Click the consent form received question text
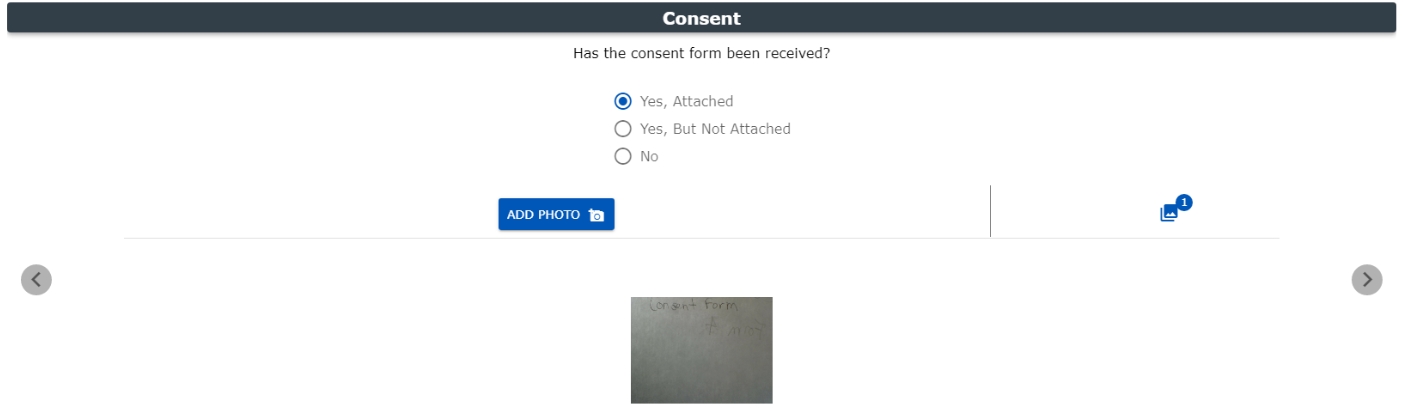The image size is (1403, 411). coord(701,53)
